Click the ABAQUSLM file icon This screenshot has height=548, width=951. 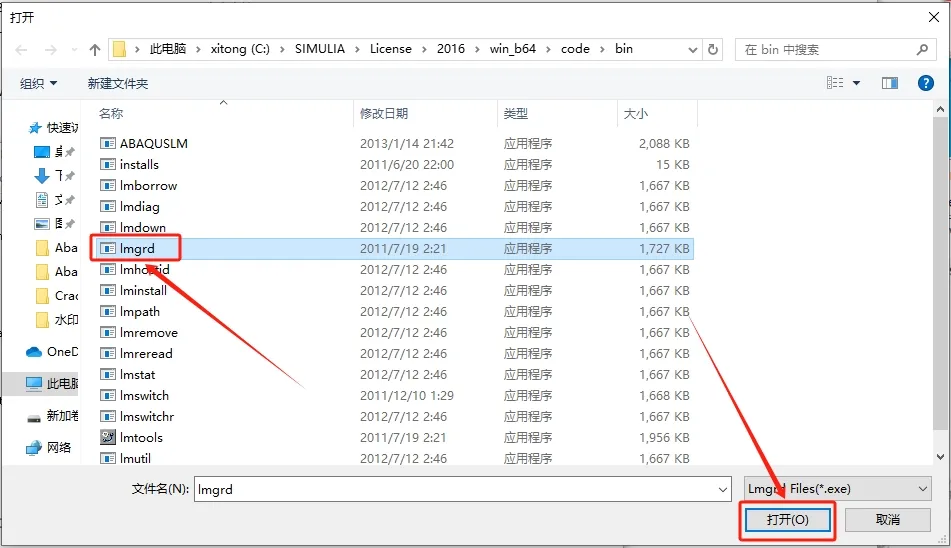pyautogui.click(x=108, y=144)
